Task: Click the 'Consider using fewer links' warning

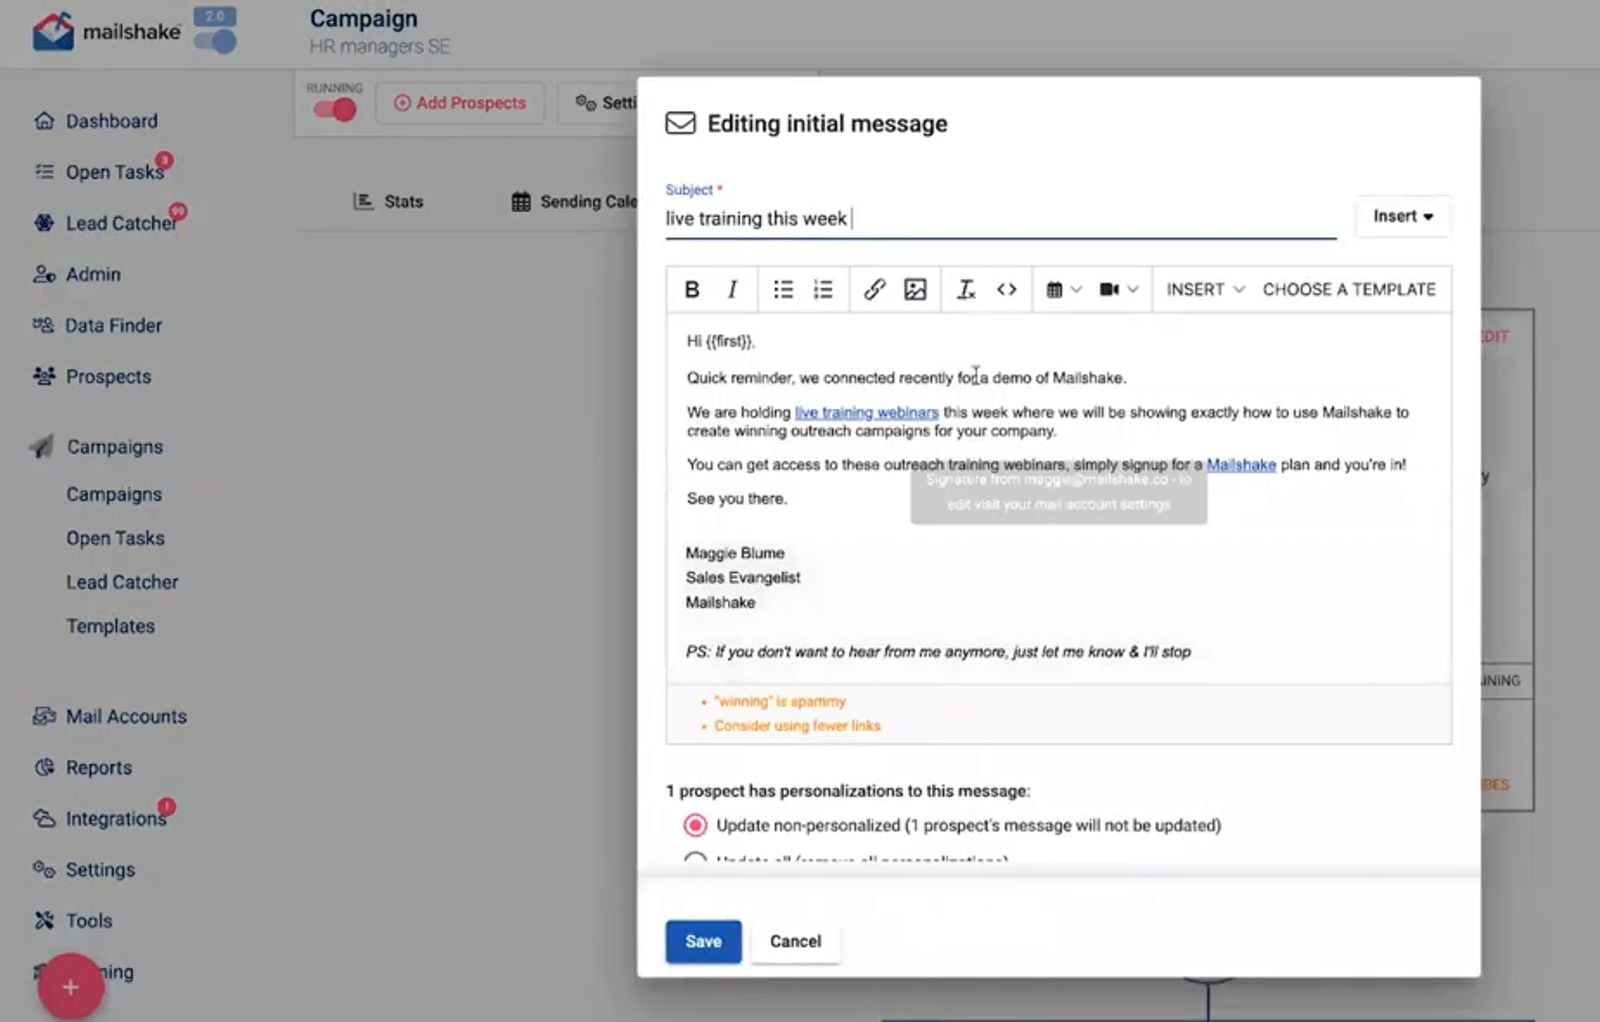Action: point(797,726)
